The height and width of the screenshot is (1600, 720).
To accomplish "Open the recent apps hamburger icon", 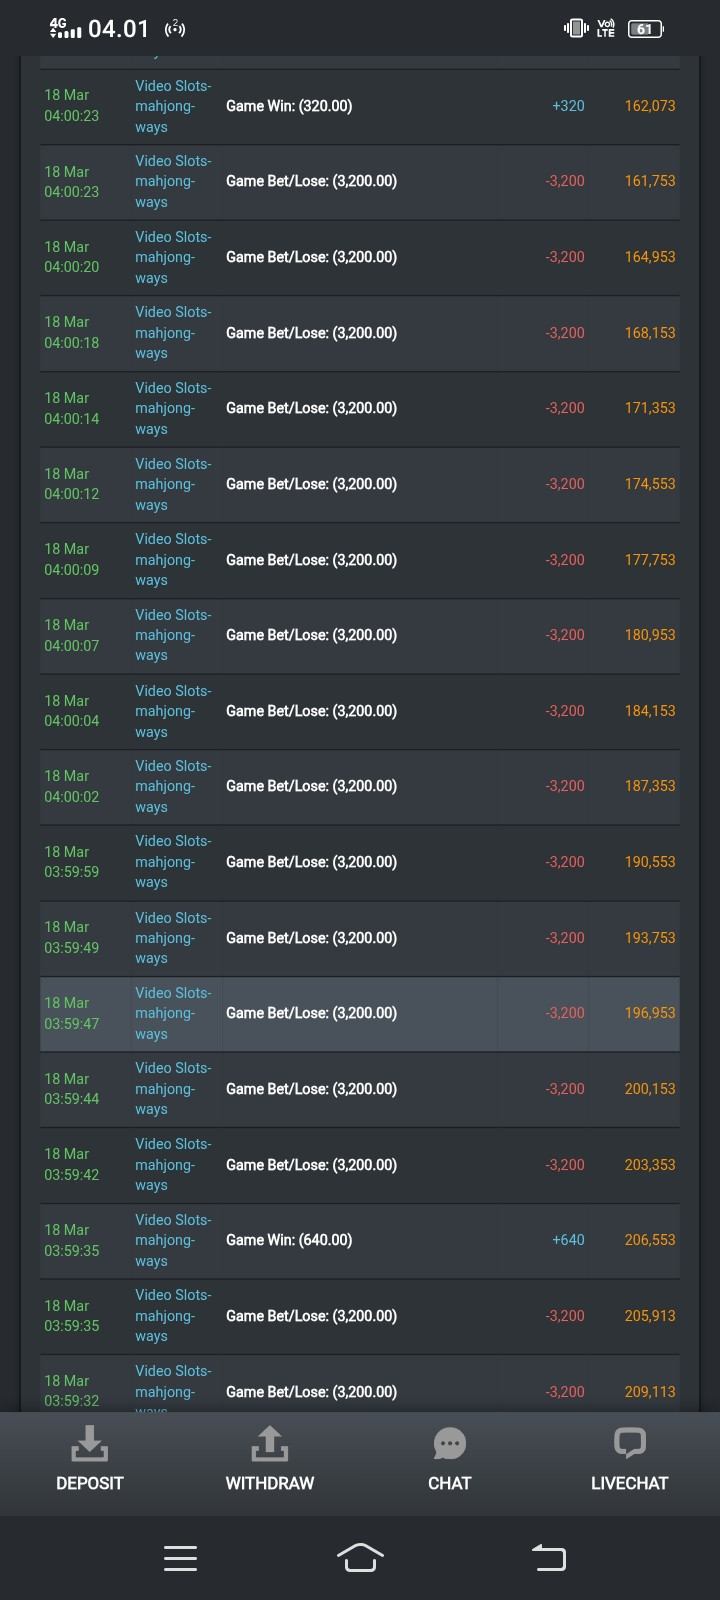I will 180,1557.
